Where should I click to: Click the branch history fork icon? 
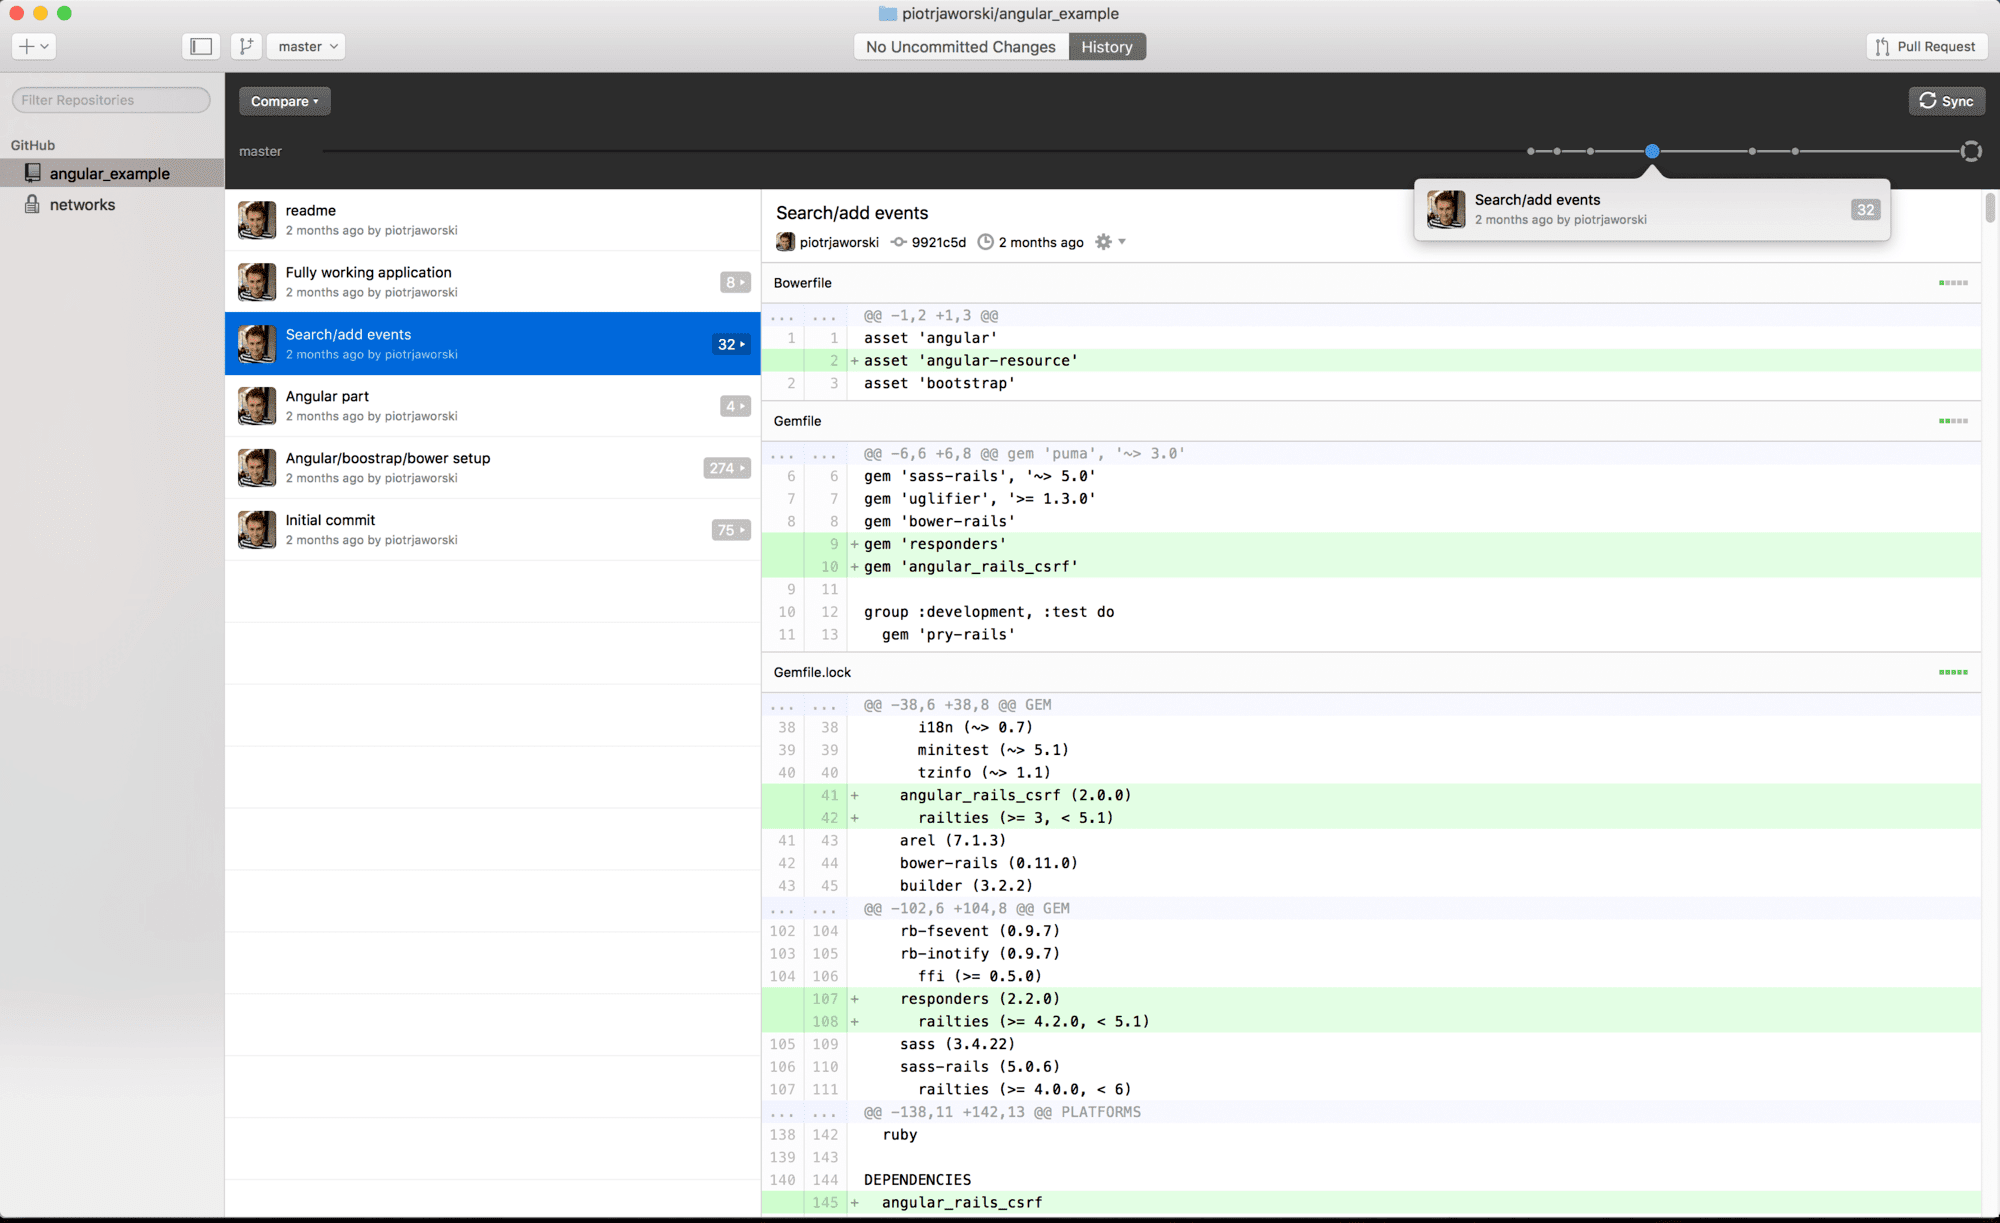[x=244, y=46]
